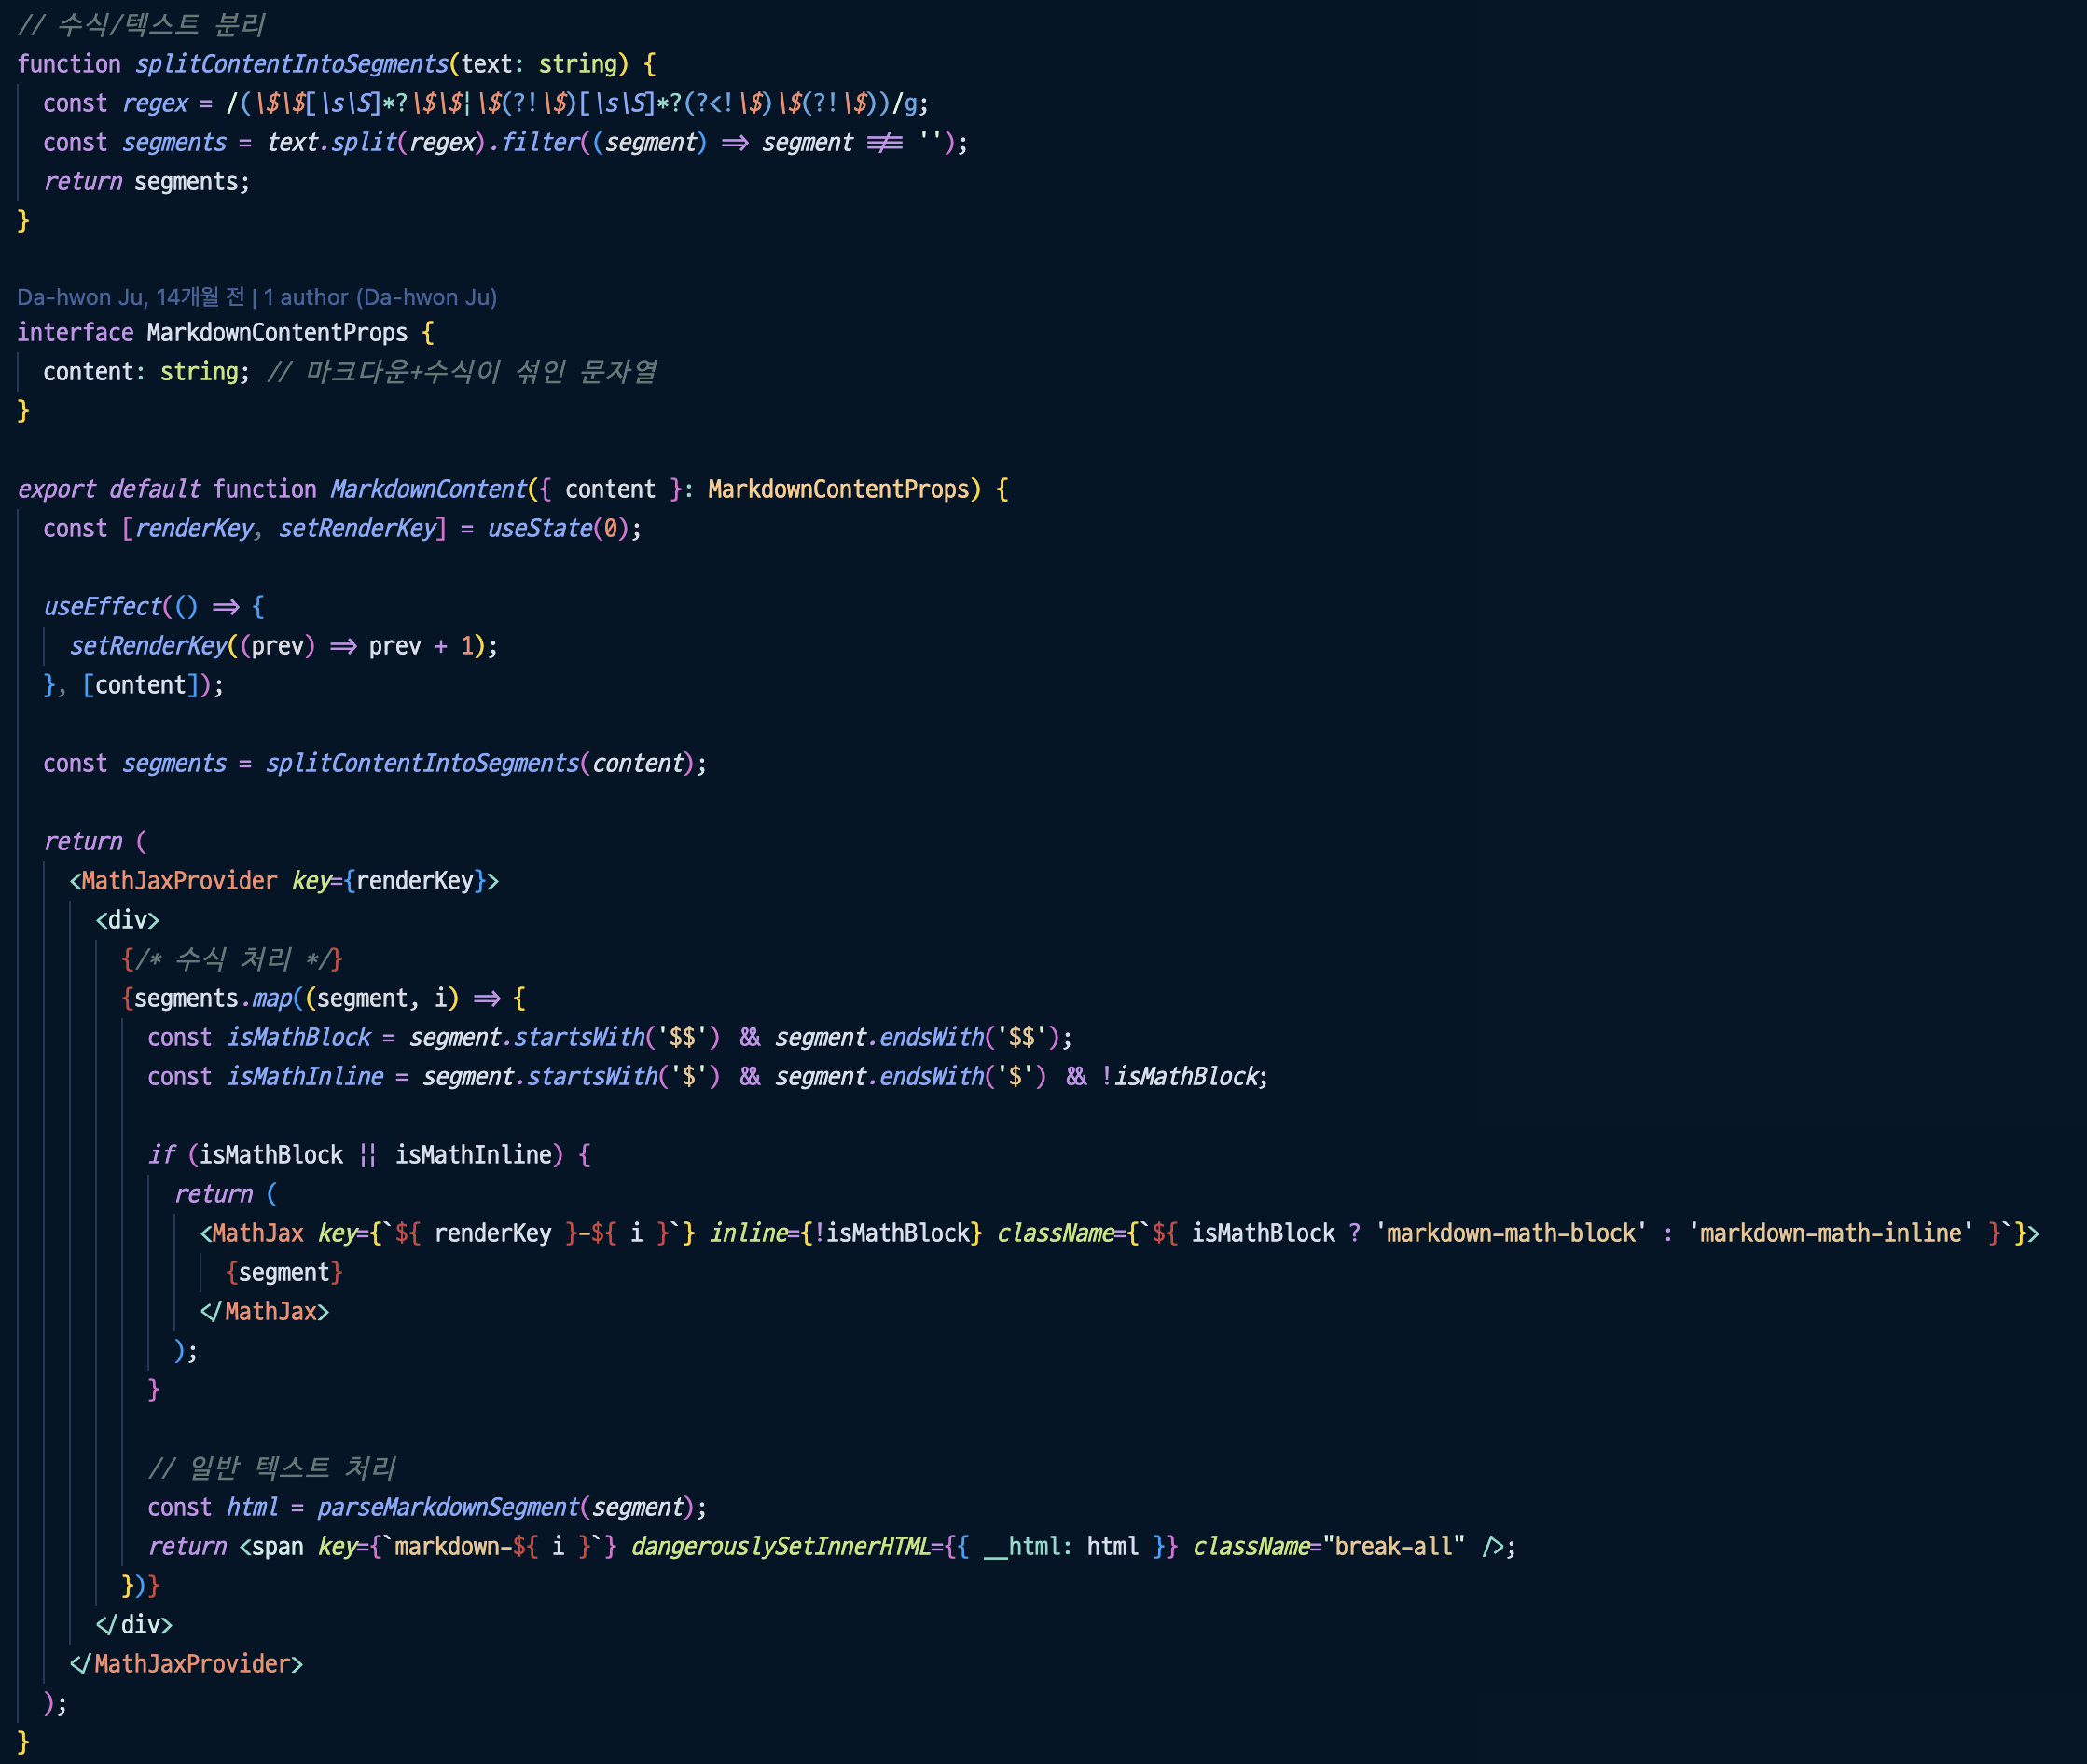The height and width of the screenshot is (1764, 2087).
Task: Click the dangerouslySetInnerHTML attribute
Action: point(780,1547)
